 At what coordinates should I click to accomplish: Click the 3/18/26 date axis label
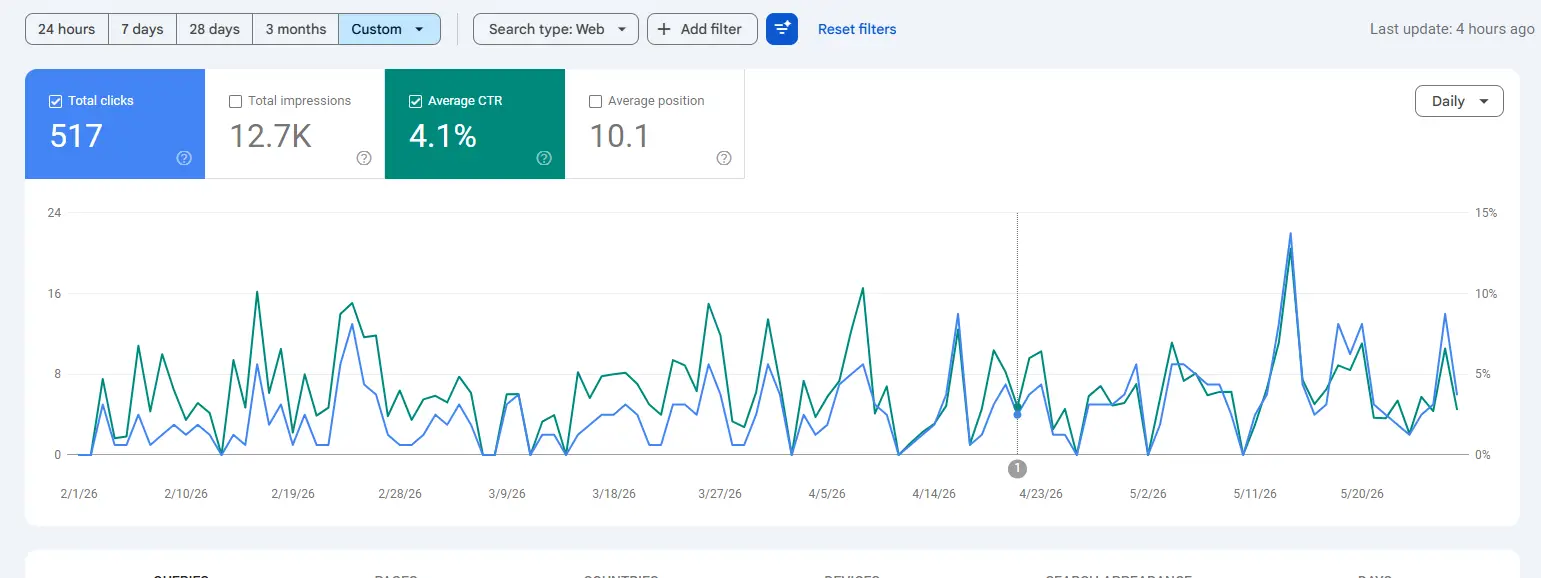[x=614, y=494]
